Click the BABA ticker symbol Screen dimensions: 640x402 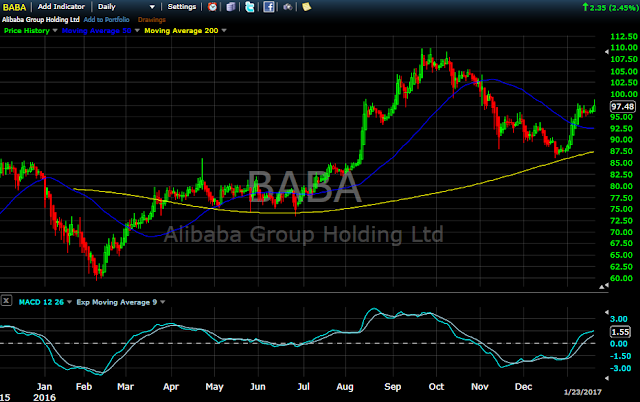tap(14, 7)
